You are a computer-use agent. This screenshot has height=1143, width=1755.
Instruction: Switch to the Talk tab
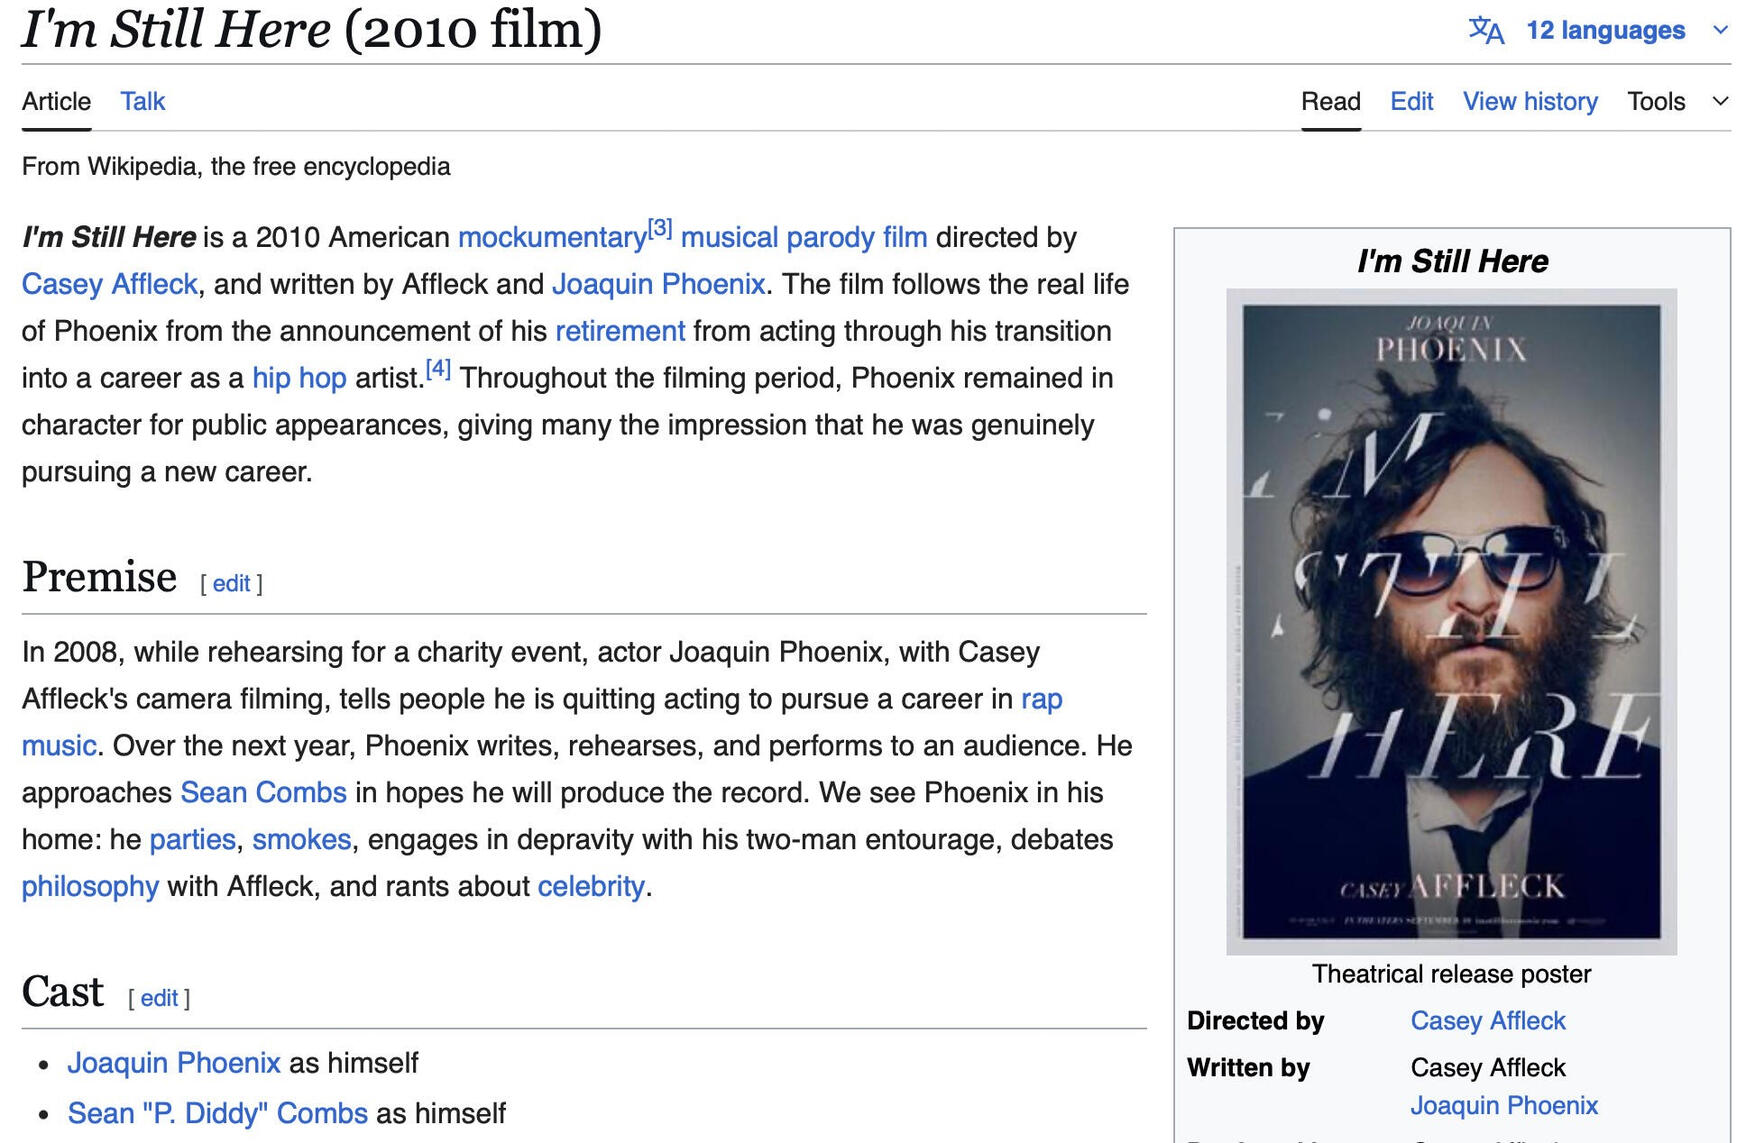pyautogui.click(x=142, y=101)
